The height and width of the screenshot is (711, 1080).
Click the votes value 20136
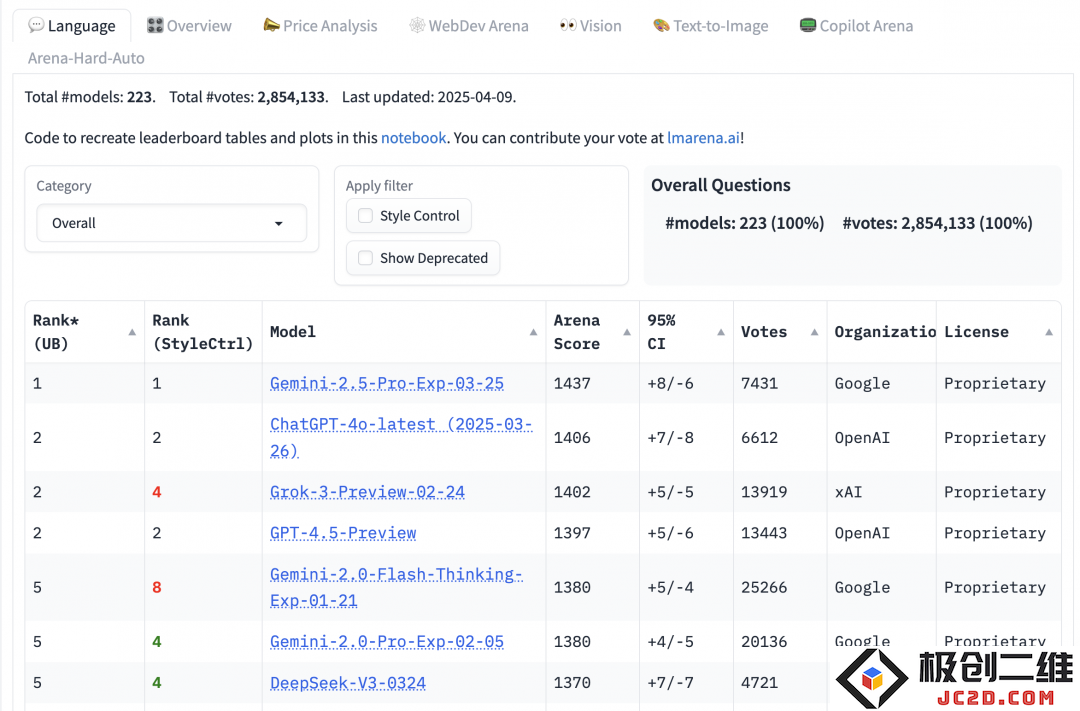pos(765,641)
